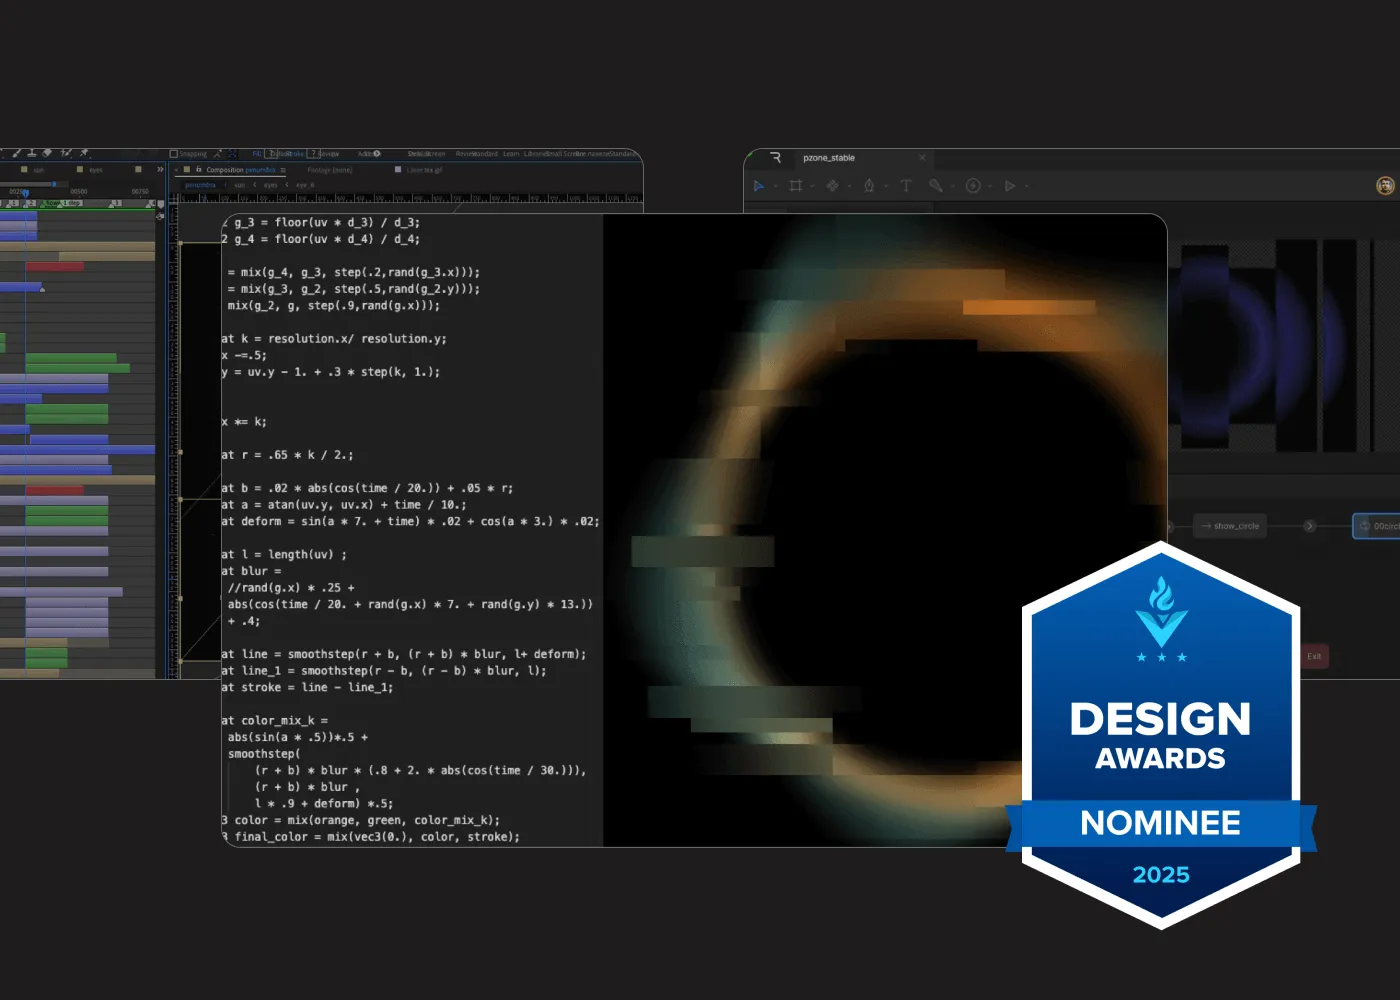Click the Fill color option in AE toolbar

[x=257, y=154]
